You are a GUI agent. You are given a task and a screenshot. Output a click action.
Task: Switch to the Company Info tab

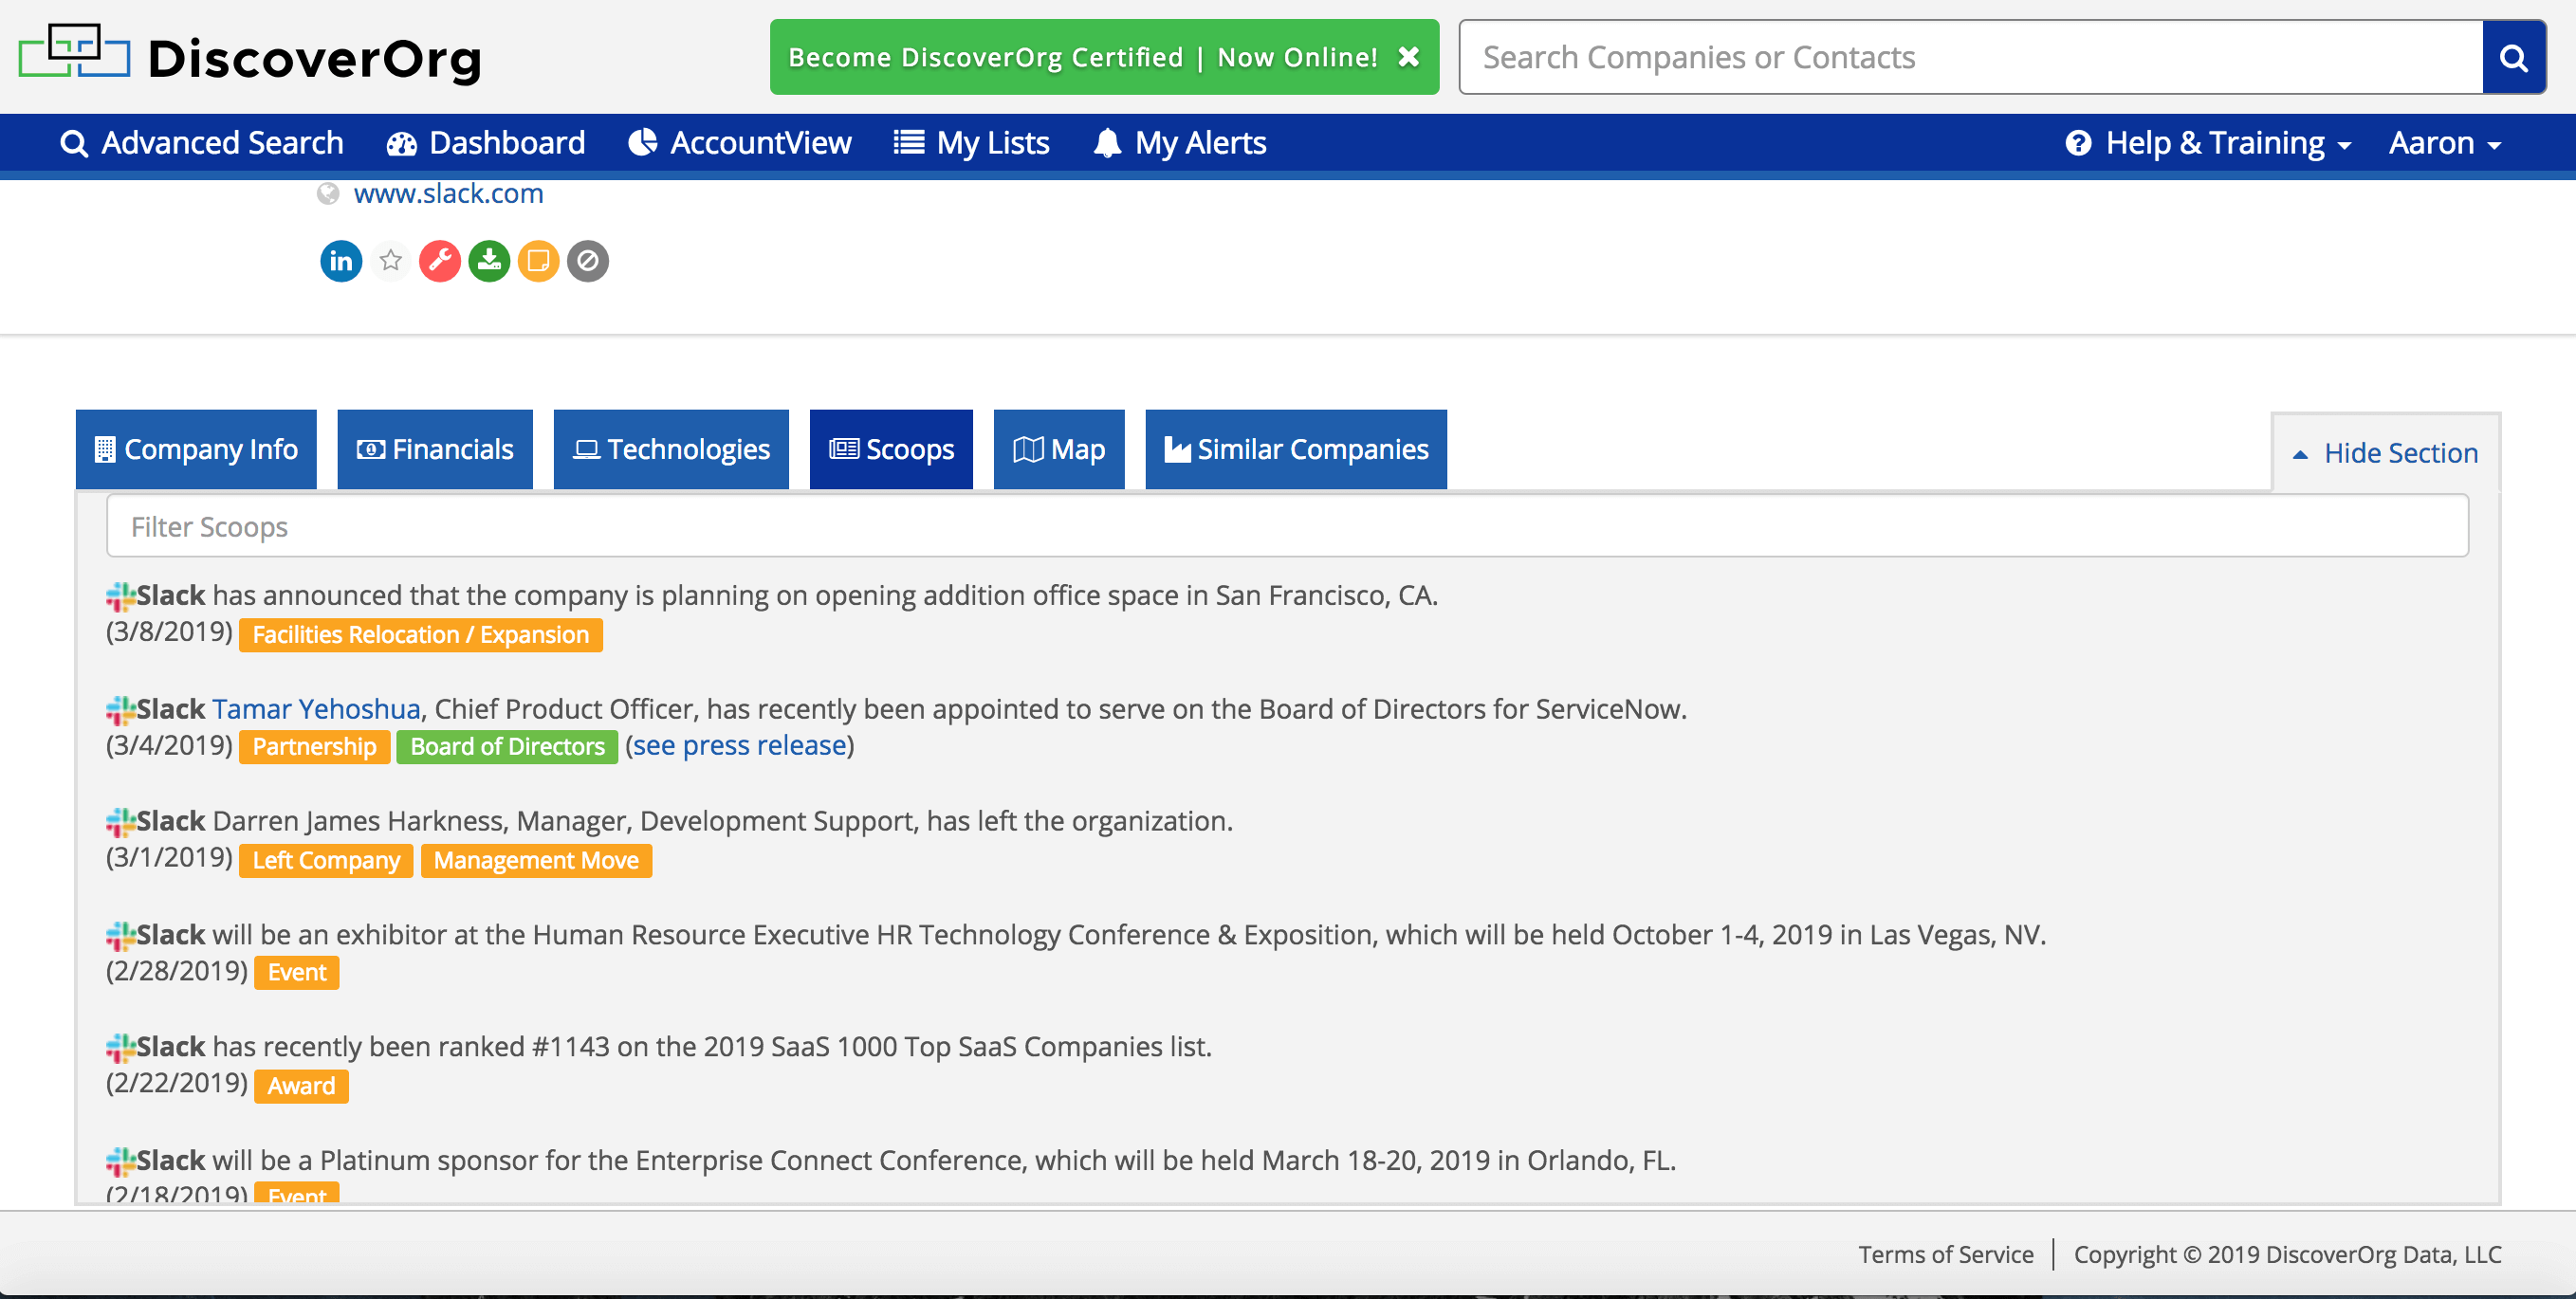(x=196, y=449)
